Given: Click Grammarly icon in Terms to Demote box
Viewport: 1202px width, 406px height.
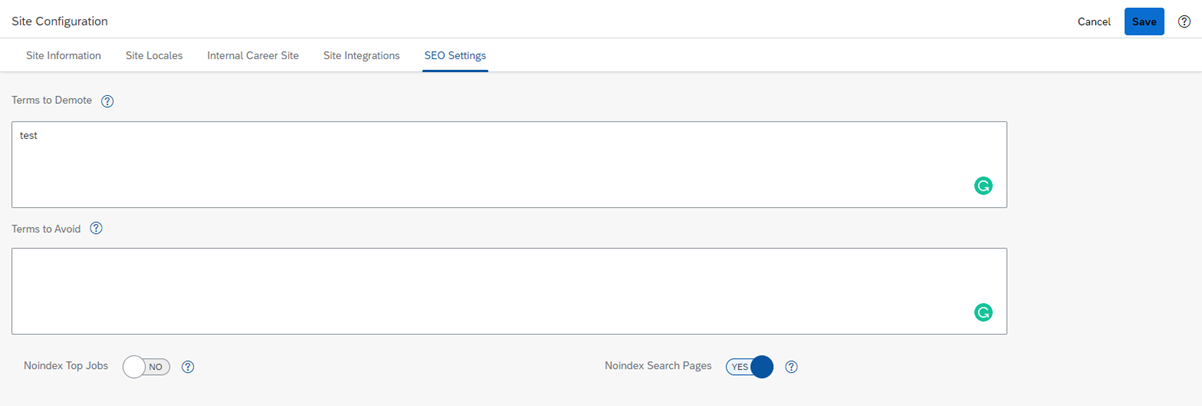Looking at the screenshot, I should click(983, 185).
